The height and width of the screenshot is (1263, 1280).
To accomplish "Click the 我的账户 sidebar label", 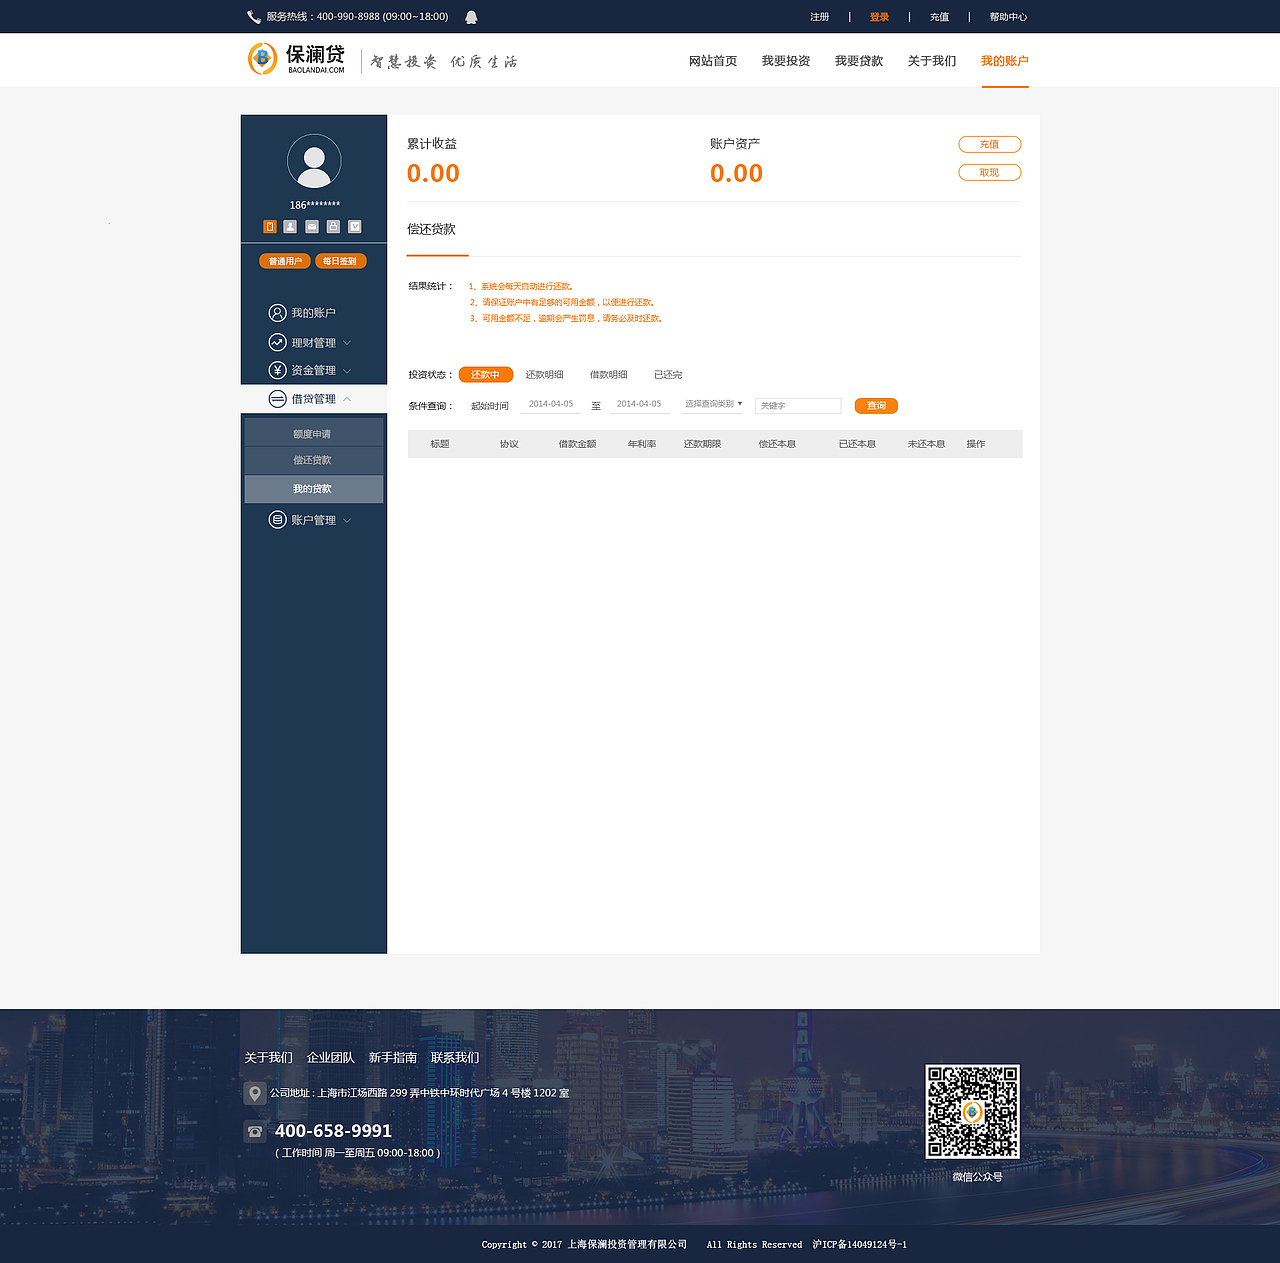I will tap(314, 313).
